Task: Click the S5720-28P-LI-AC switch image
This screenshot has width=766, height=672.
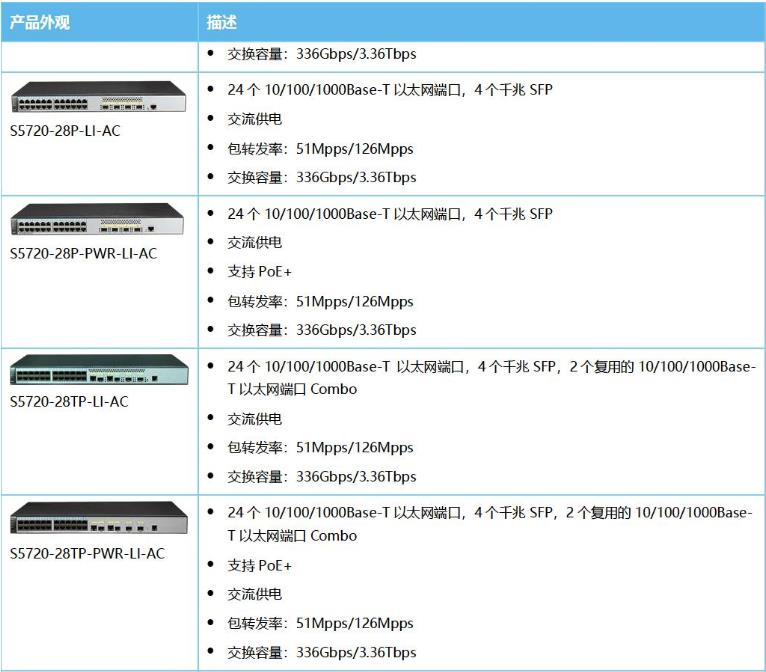Action: pyautogui.click(x=98, y=97)
